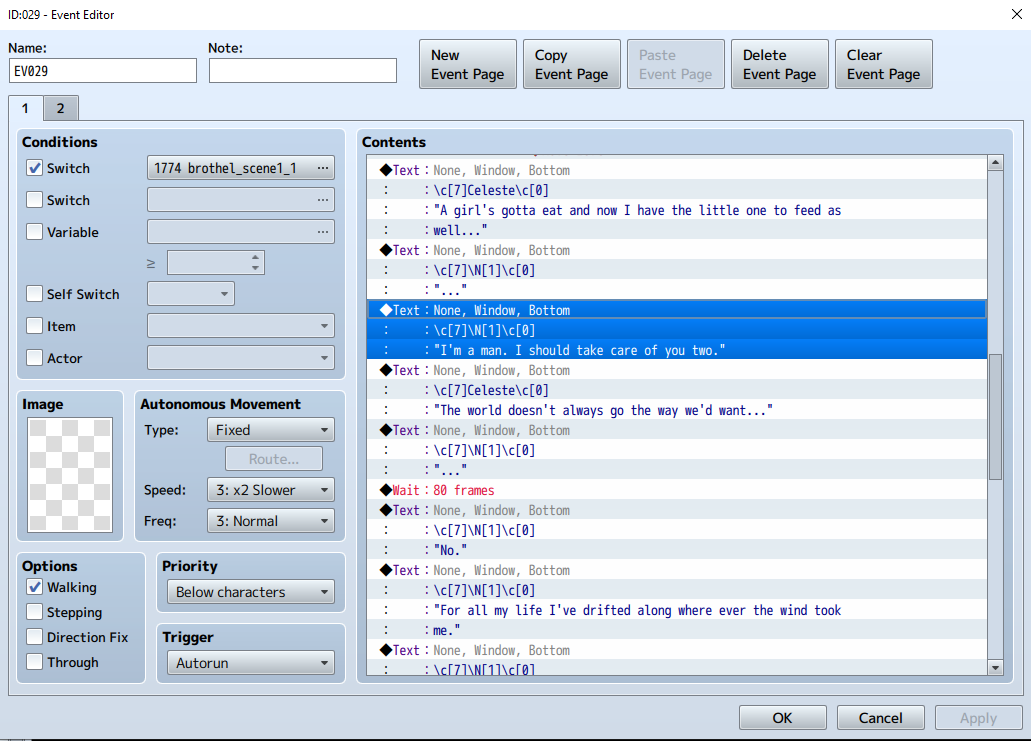Viewport: 1031px width, 741px height.
Task: Enable the Variable condition checkbox
Action: [x=35, y=232]
